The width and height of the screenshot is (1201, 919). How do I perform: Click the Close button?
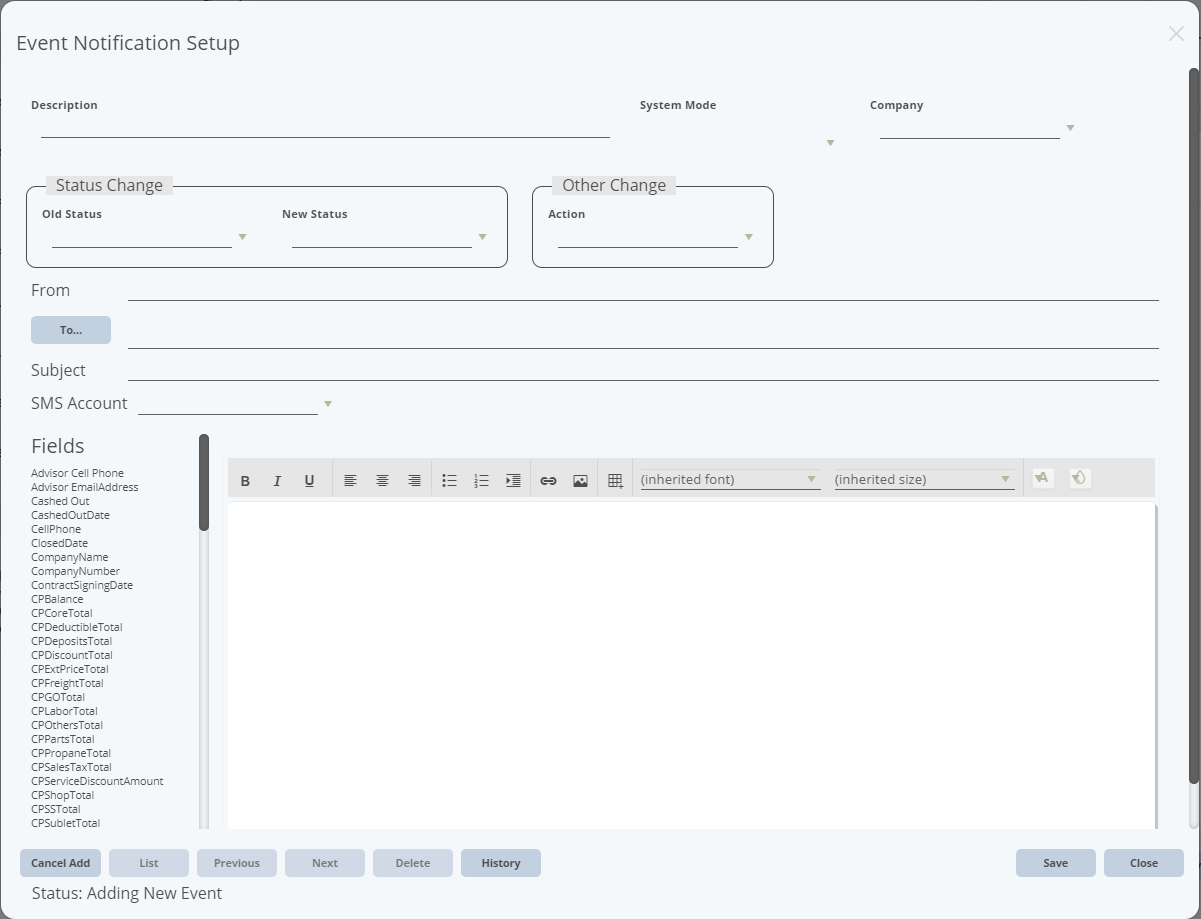click(x=1144, y=863)
